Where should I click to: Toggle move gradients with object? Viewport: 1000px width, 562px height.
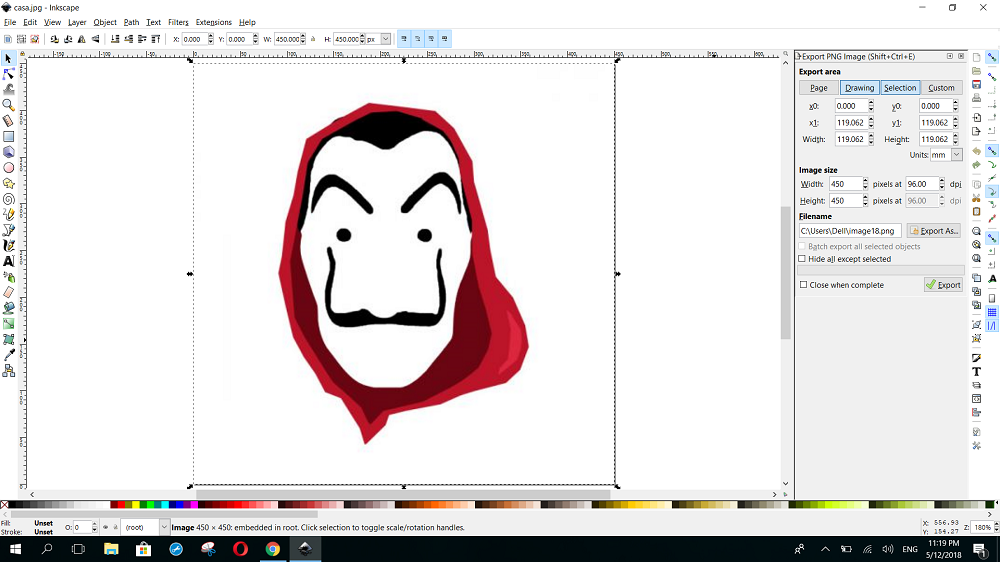[x=431, y=39]
